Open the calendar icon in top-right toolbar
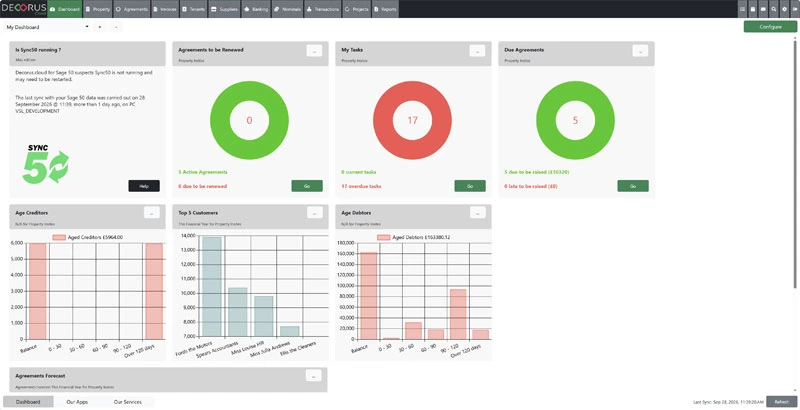Viewport: 800px width, 410px height. [x=753, y=9]
